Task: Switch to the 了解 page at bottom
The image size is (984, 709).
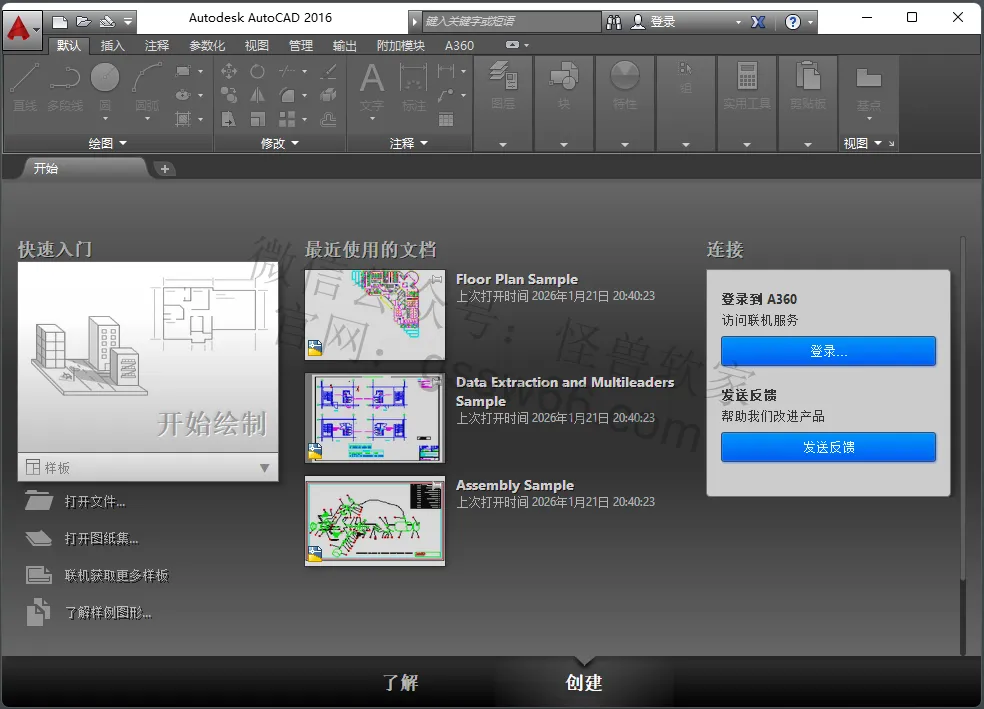Action: point(400,683)
